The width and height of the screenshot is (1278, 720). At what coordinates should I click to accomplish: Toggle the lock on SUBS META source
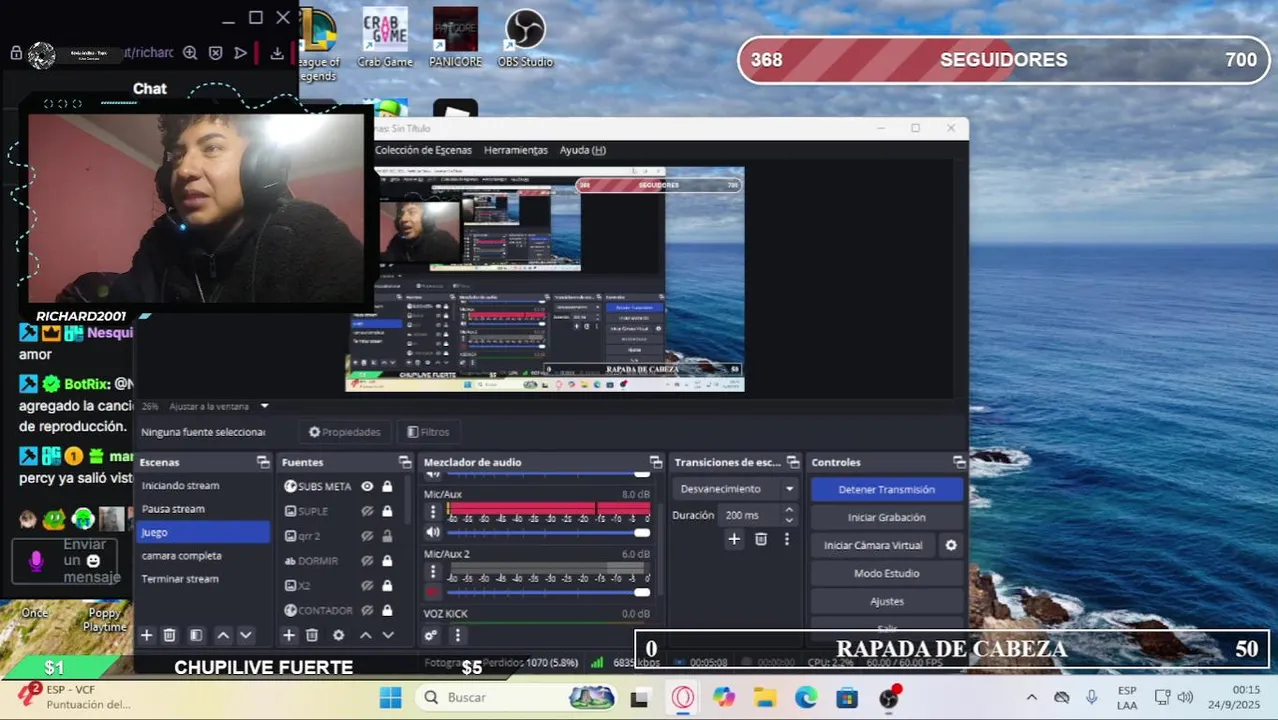(x=387, y=486)
